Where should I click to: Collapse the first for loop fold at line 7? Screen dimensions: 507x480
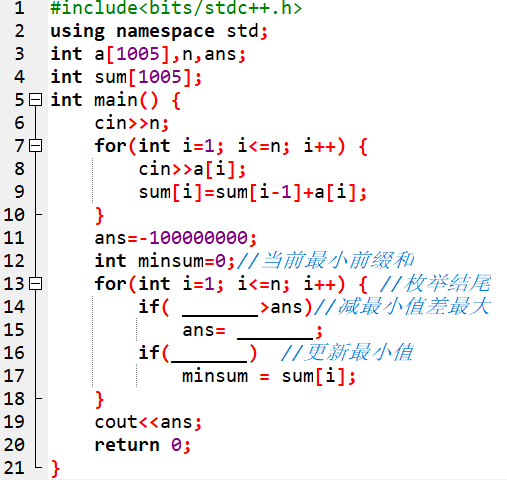click(x=35, y=146)
